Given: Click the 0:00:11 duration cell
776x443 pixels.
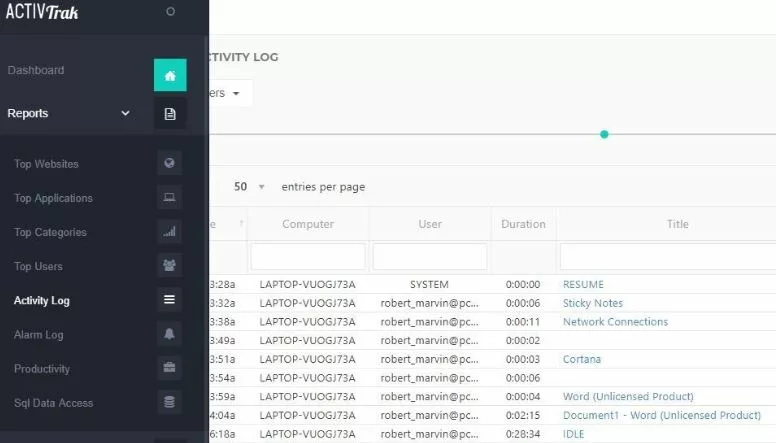Looking at the screenshot, I should (x=523, y=322).
